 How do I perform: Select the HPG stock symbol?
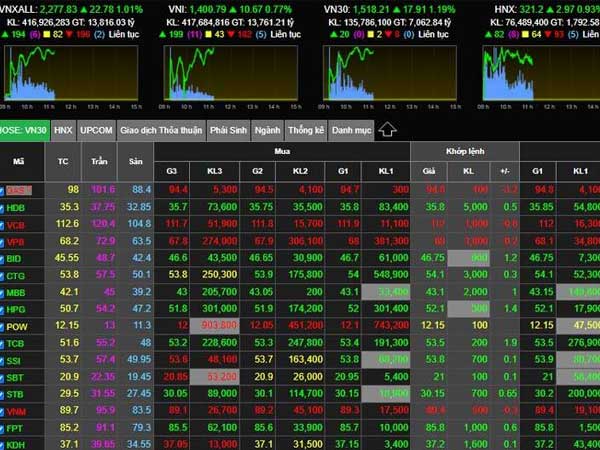tap(19, 309)
